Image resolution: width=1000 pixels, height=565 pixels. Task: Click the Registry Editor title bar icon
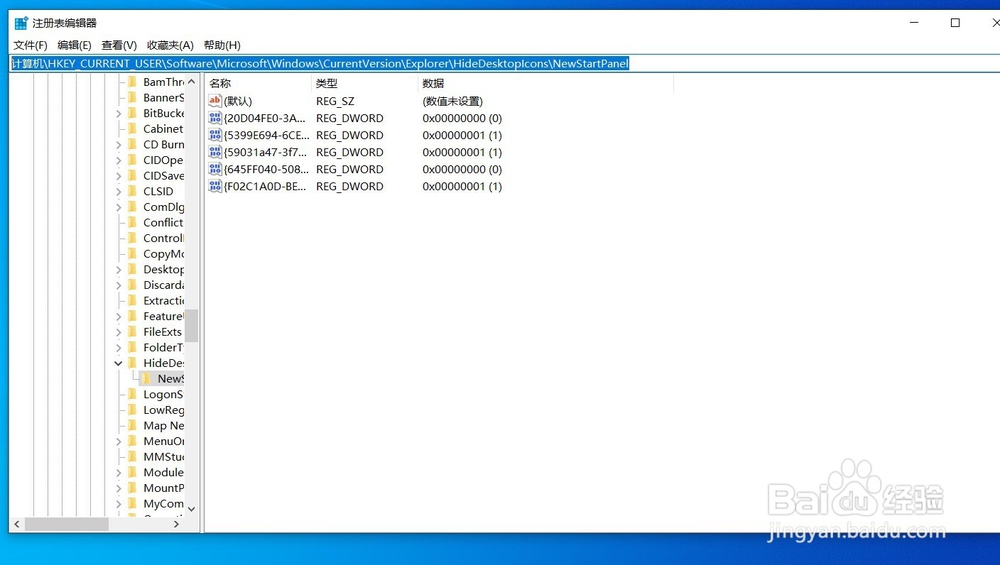click(21, 23)
